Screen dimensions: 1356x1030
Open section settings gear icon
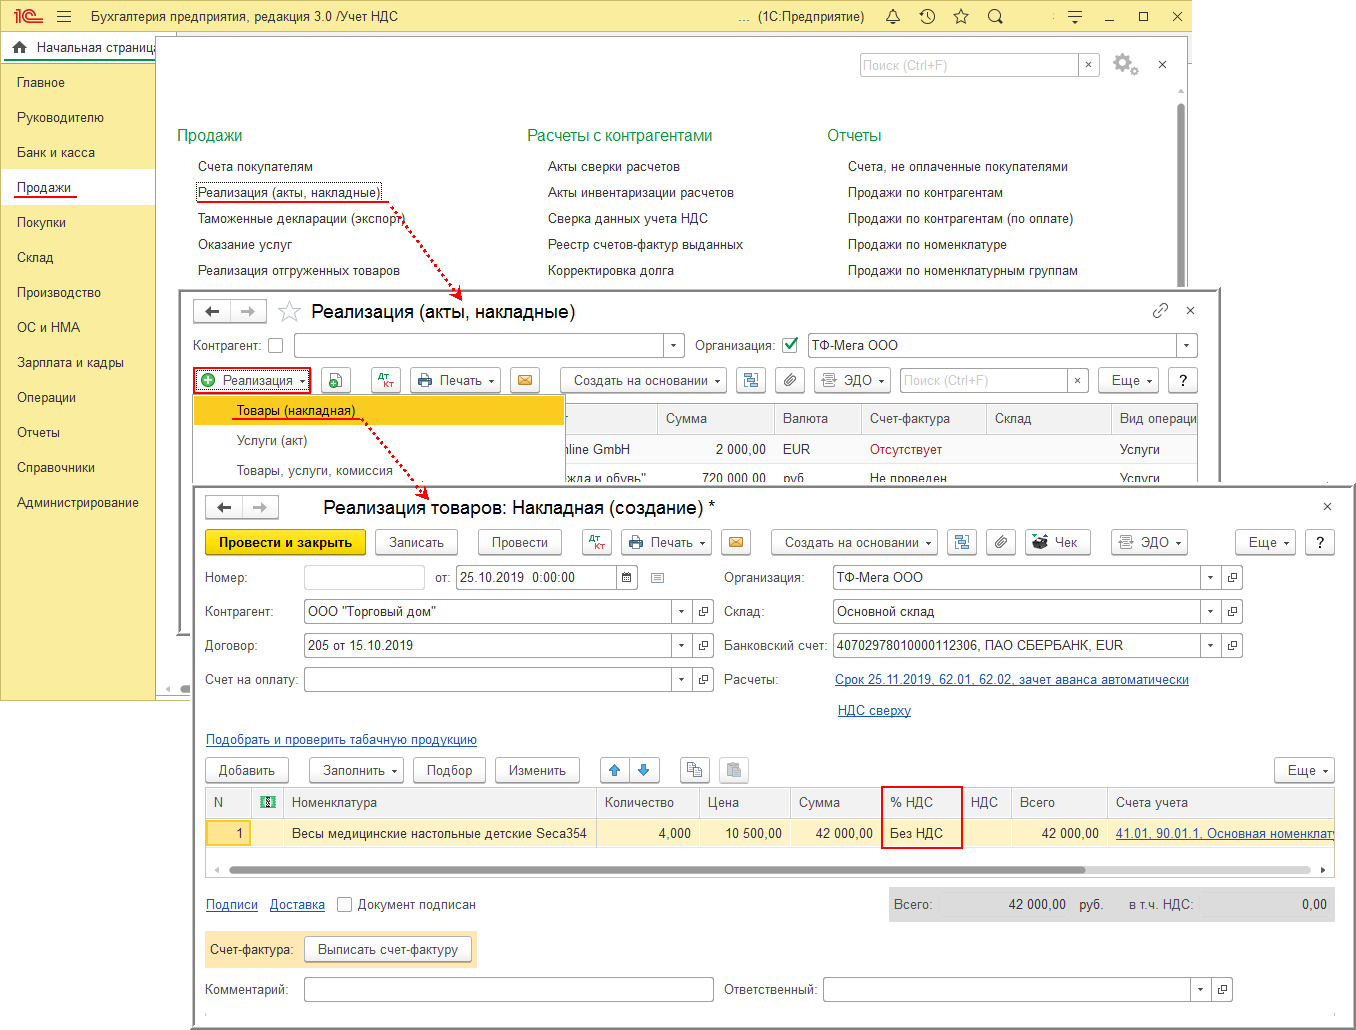click(x=1125, y=64)
